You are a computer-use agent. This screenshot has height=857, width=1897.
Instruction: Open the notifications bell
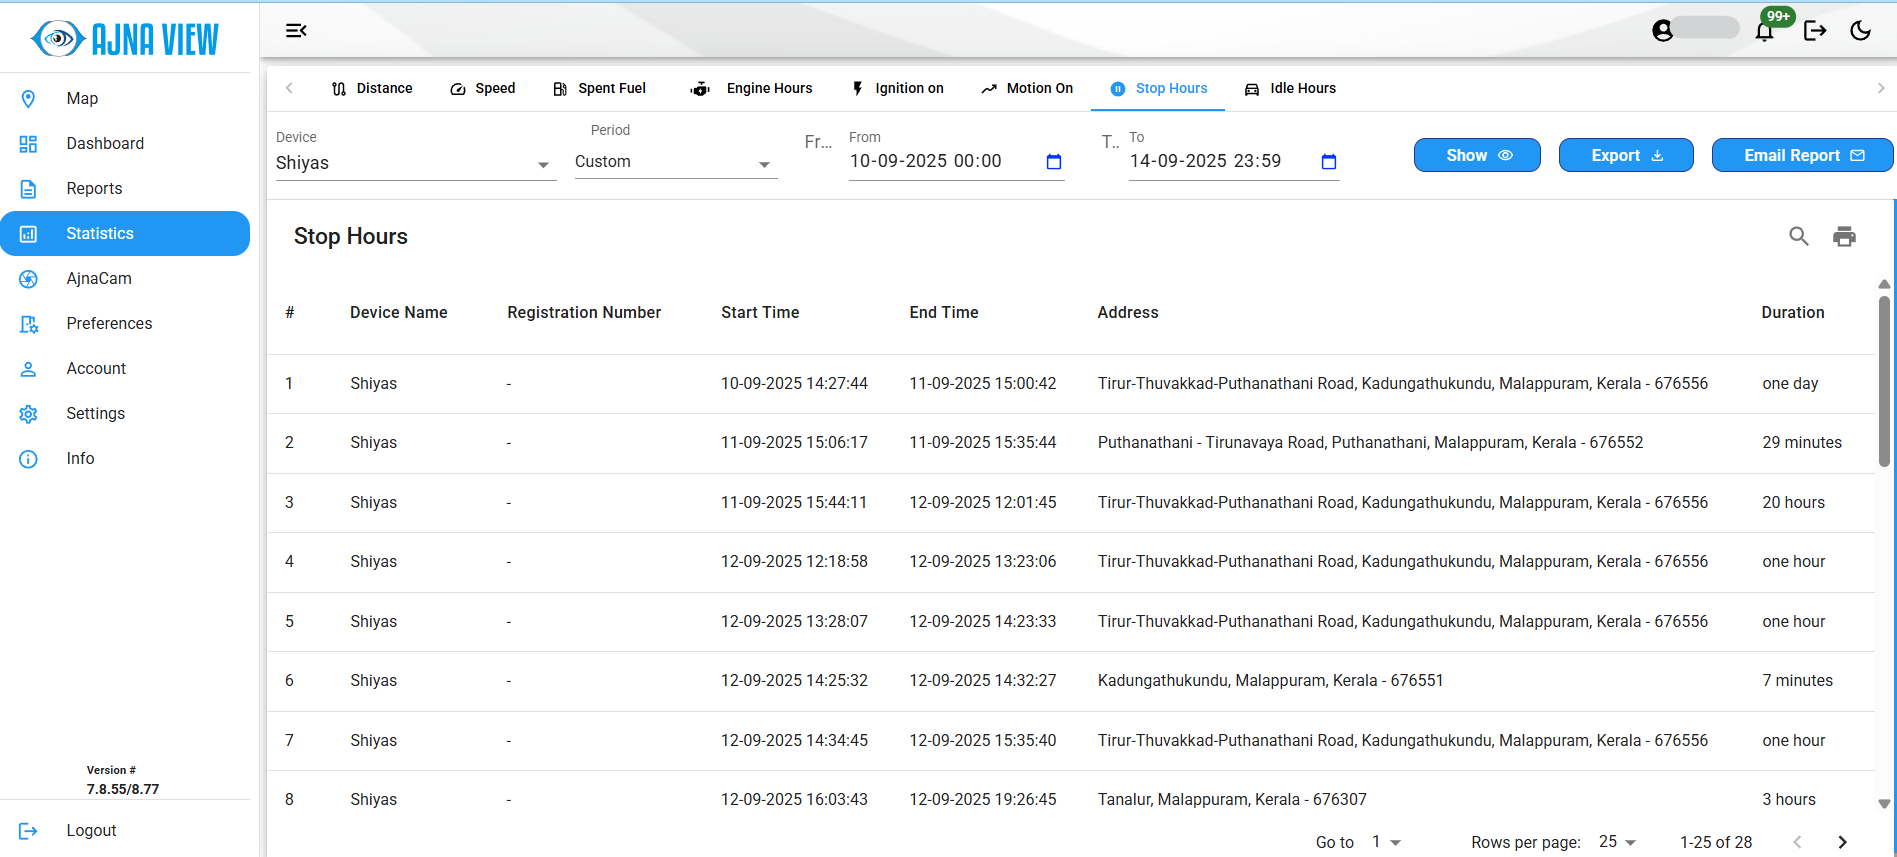pos(1764,32)
